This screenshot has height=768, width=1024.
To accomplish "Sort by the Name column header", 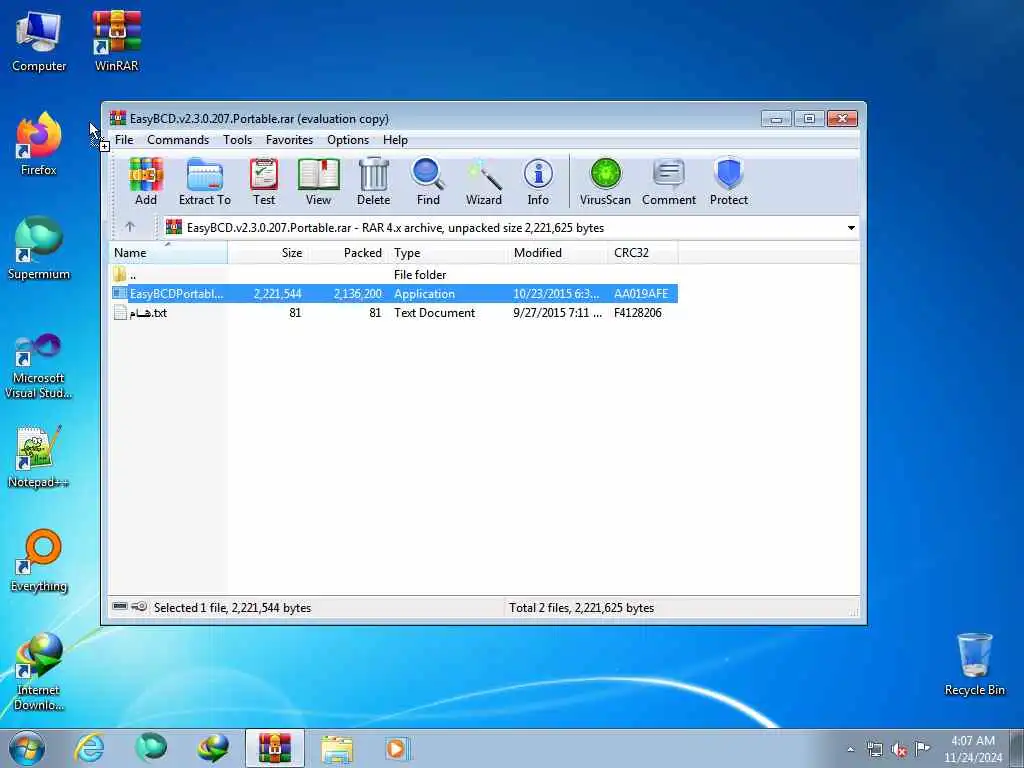I will 168,253.
